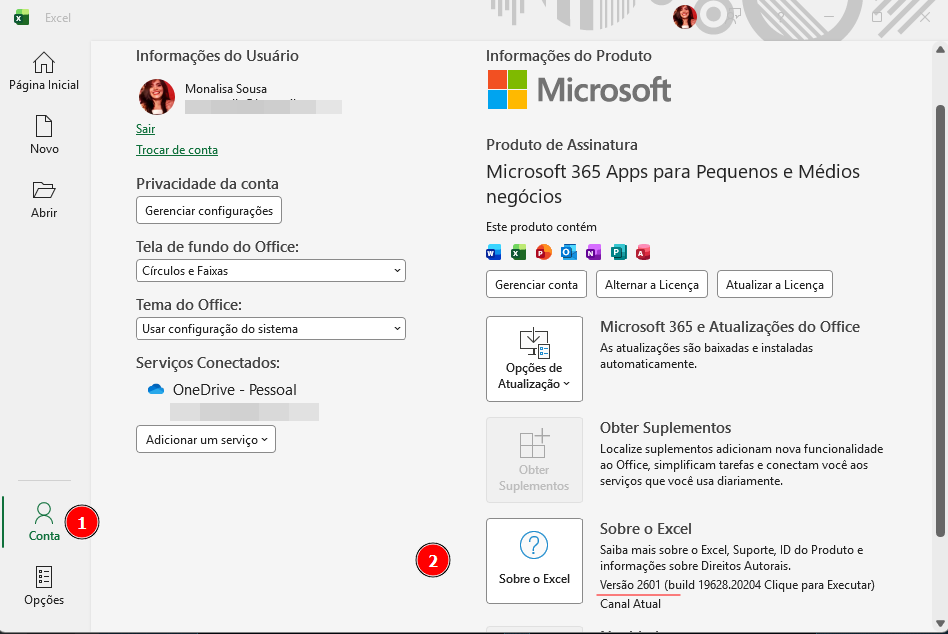Click the Obter Suplementos section heading
The image size is (948, 634).
(x=666, y=428)
